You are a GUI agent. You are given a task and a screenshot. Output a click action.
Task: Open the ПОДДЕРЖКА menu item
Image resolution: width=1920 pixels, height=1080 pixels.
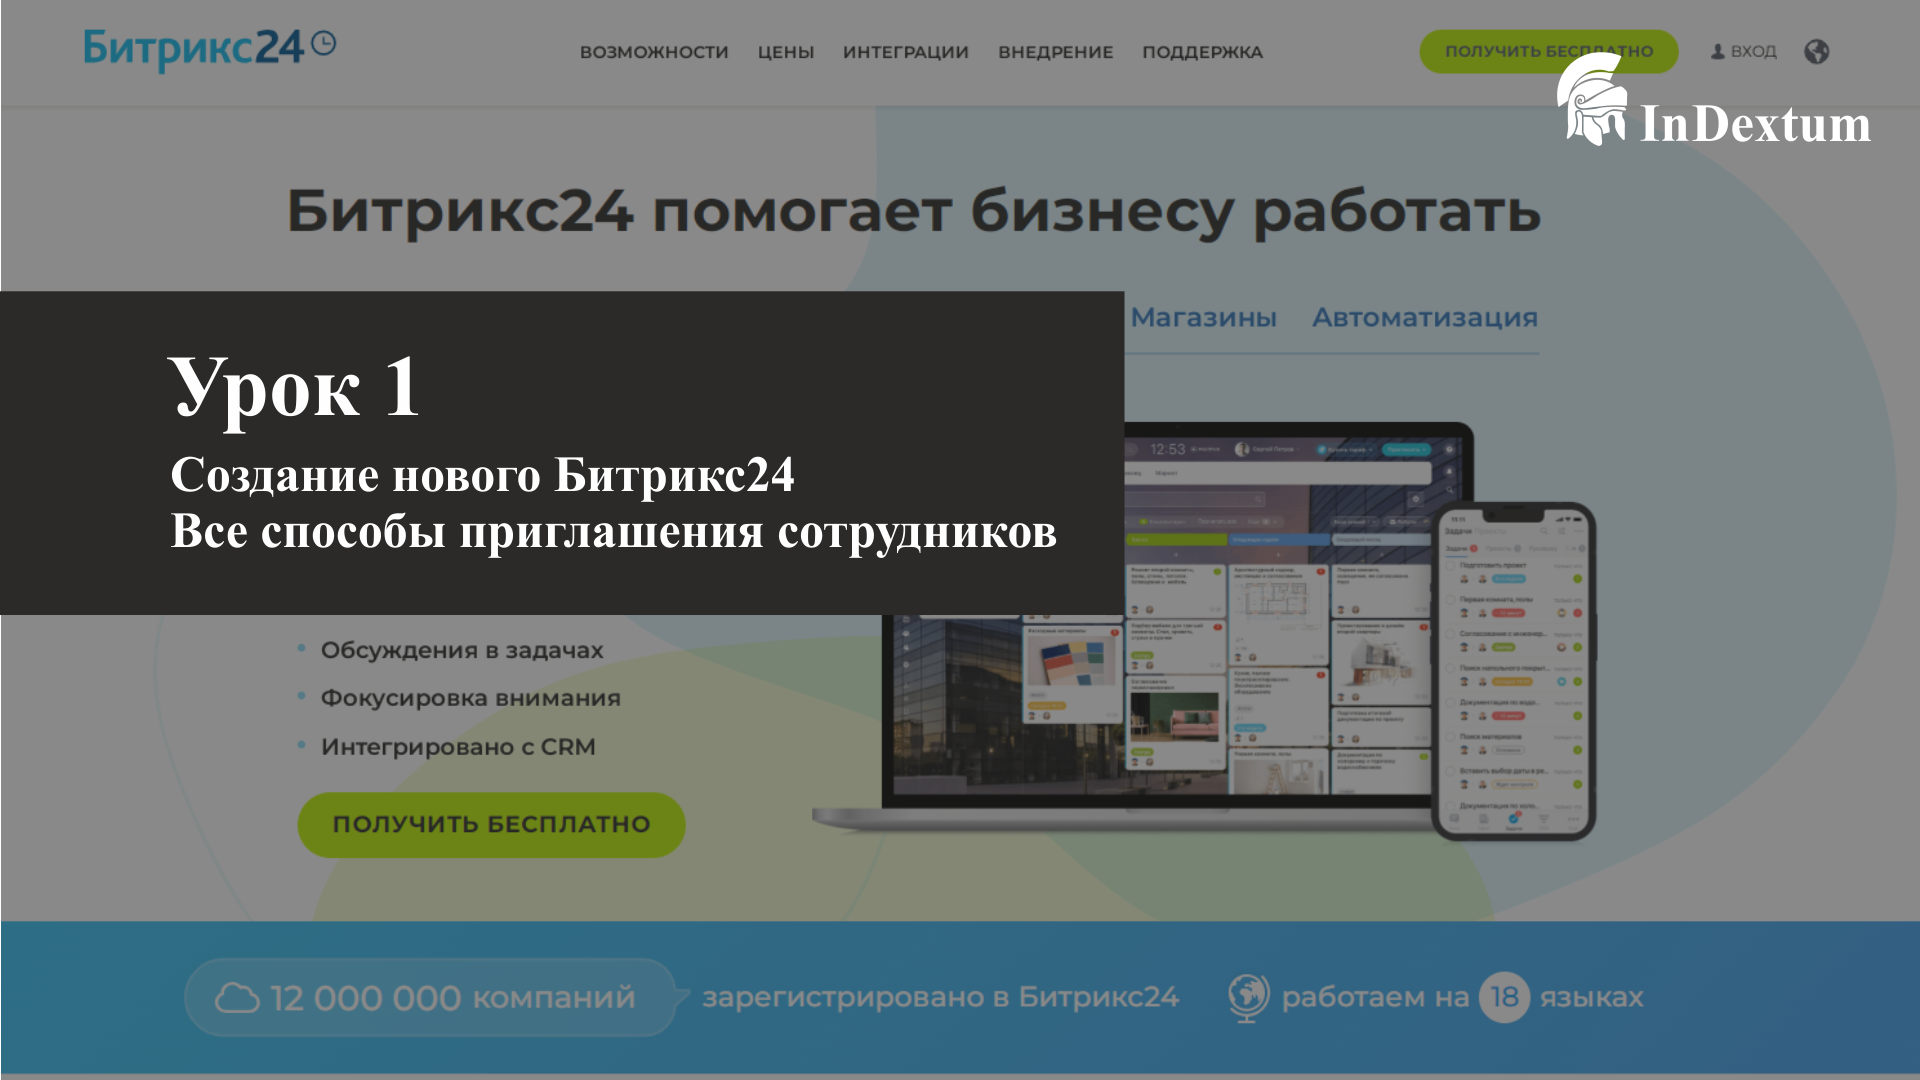click(x=1202, y=52)
